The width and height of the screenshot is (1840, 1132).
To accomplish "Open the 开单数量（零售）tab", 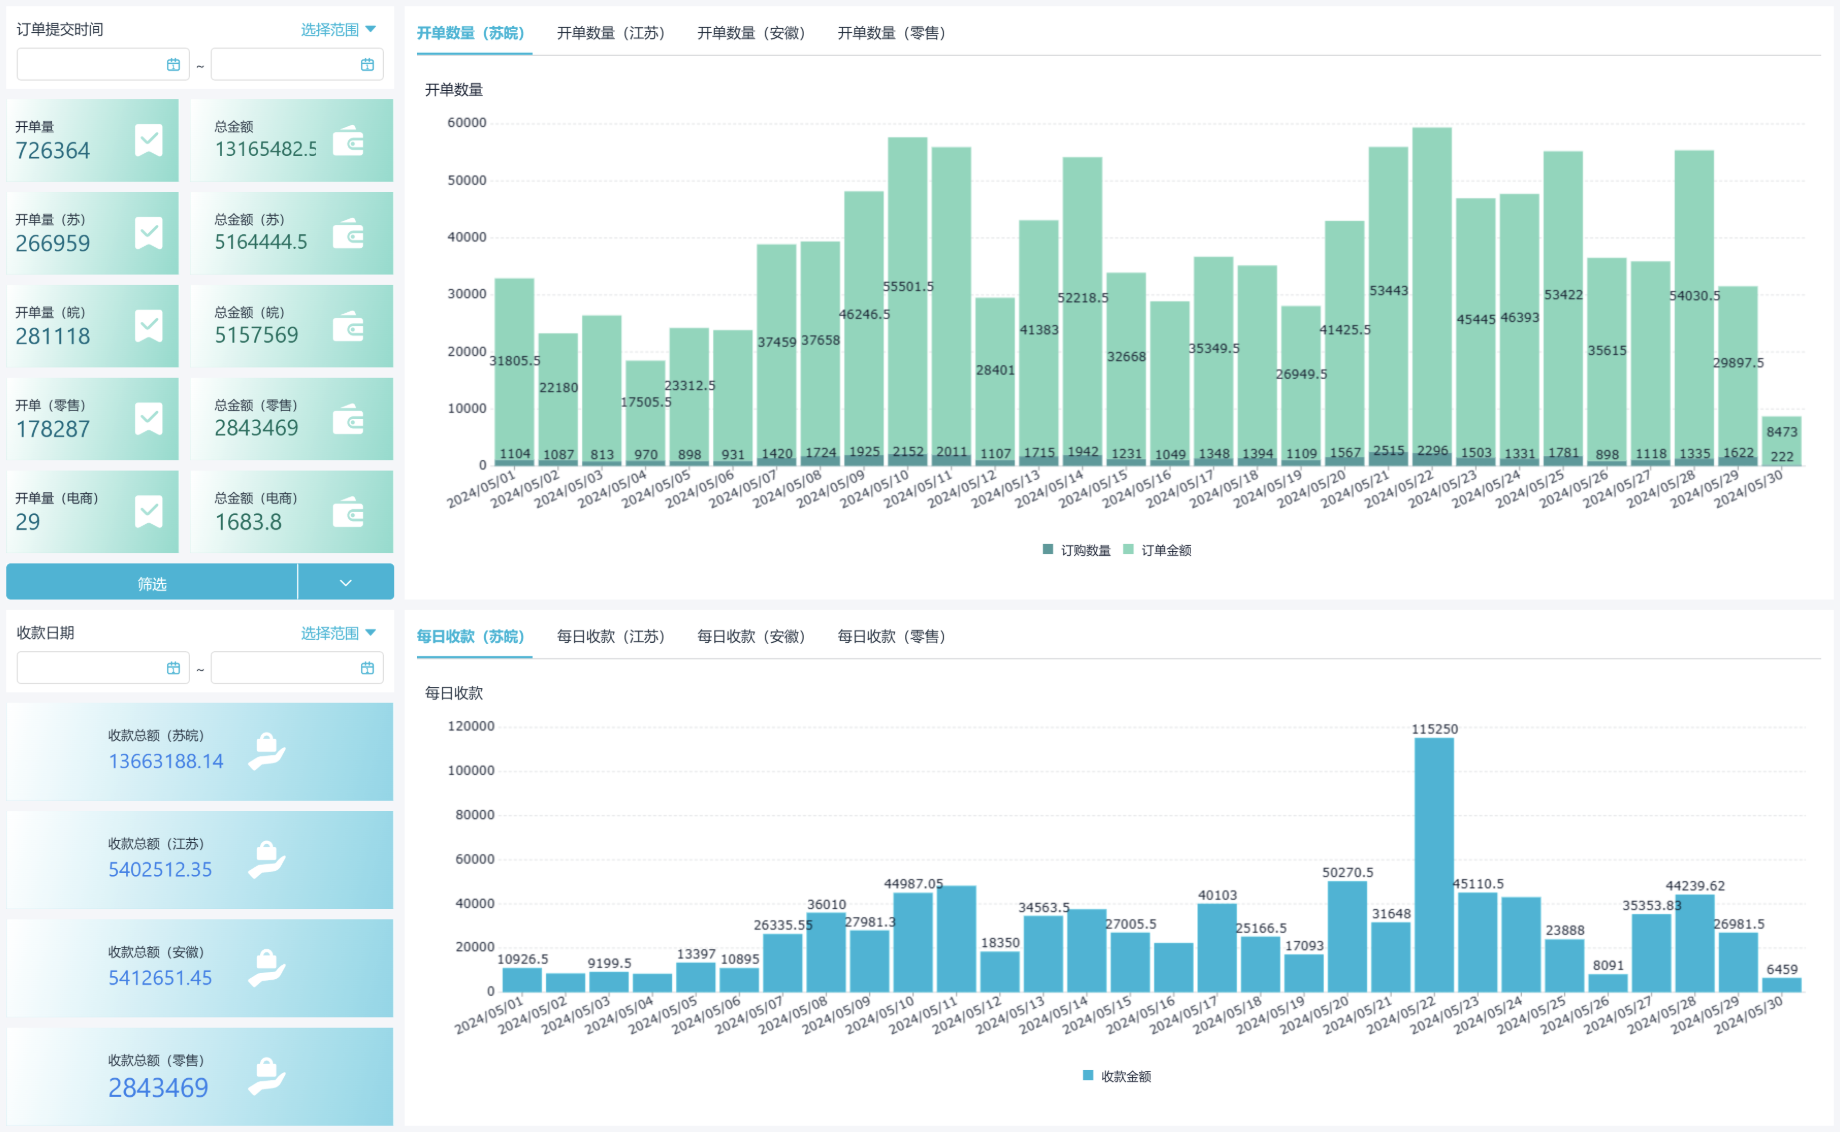I will [890, 33].
